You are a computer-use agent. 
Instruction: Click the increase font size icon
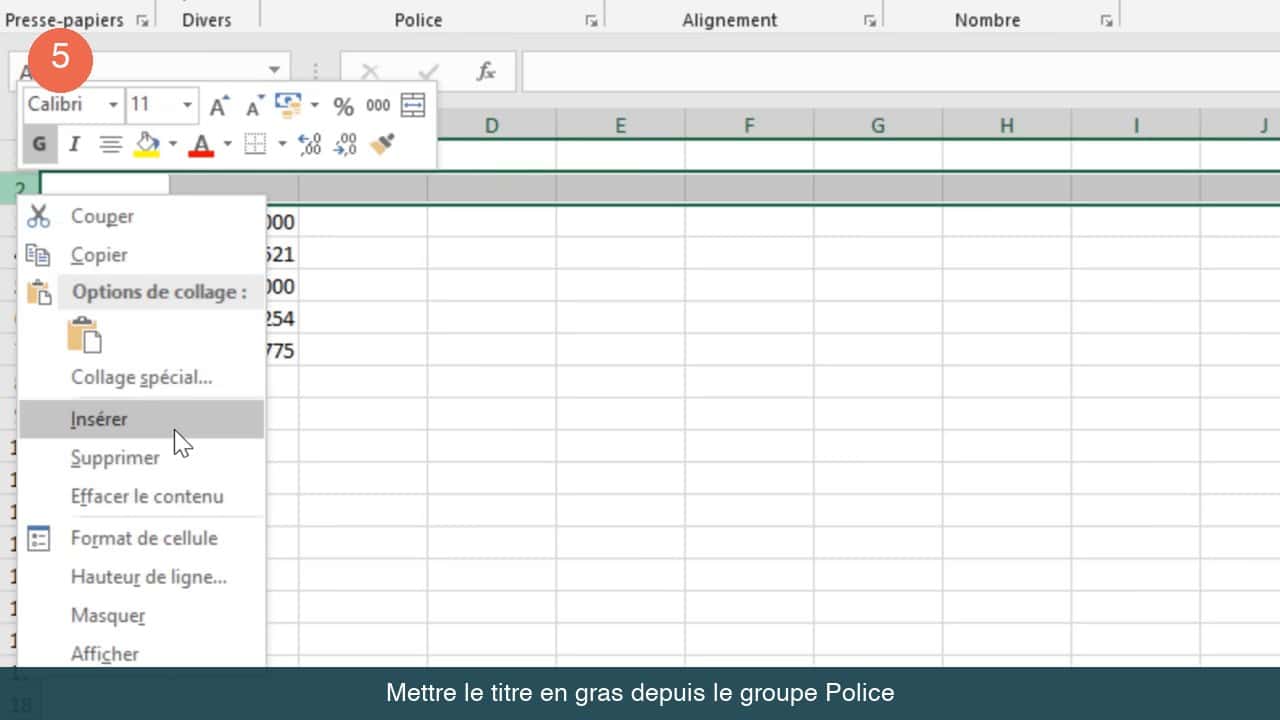pyautogui.click(x=219, y=105)
